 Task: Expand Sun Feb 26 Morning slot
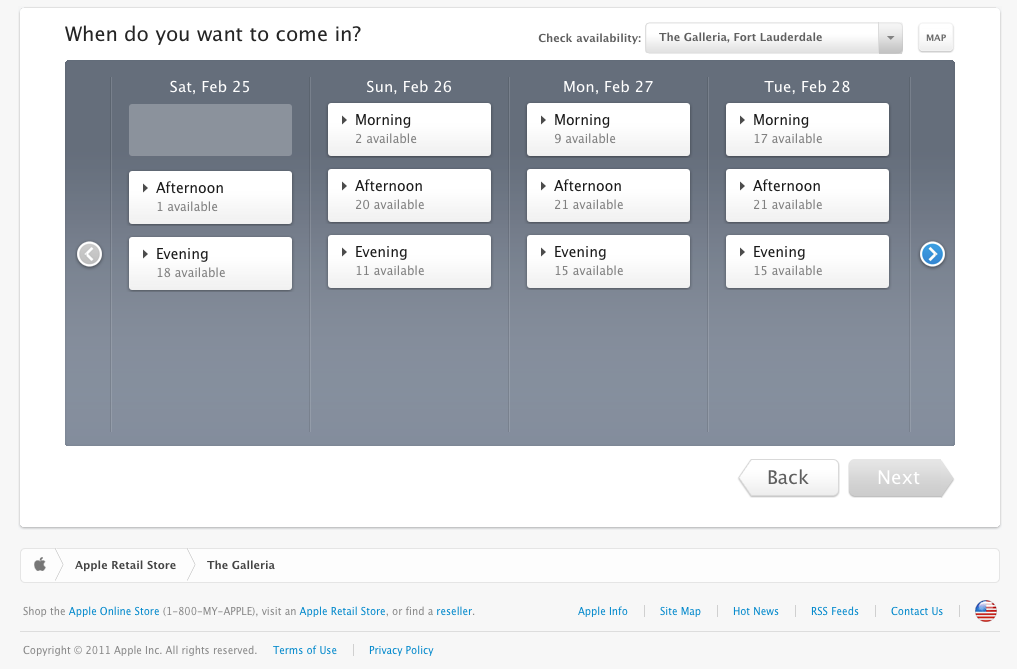(x=409, y=129)
